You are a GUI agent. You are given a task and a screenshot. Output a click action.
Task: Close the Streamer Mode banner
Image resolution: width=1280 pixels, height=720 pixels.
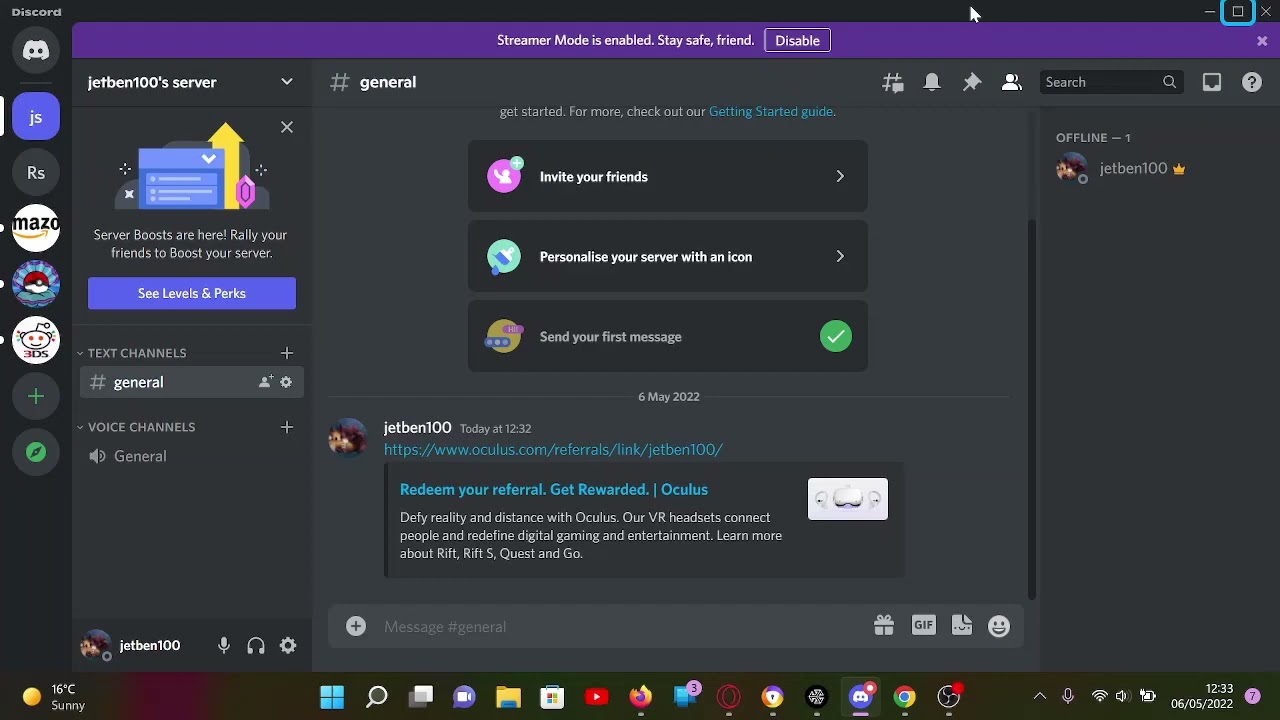pyautogui.click(x=1262, y=41)
